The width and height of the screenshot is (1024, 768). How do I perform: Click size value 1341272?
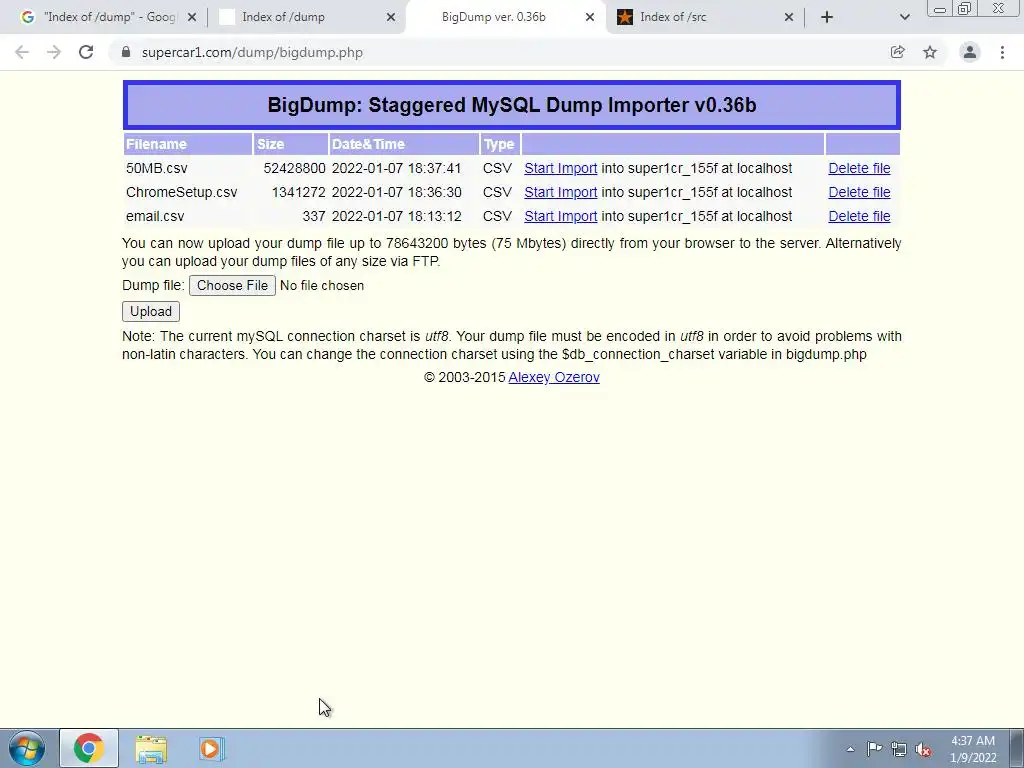pyautogui.click(x=298, y=192)
